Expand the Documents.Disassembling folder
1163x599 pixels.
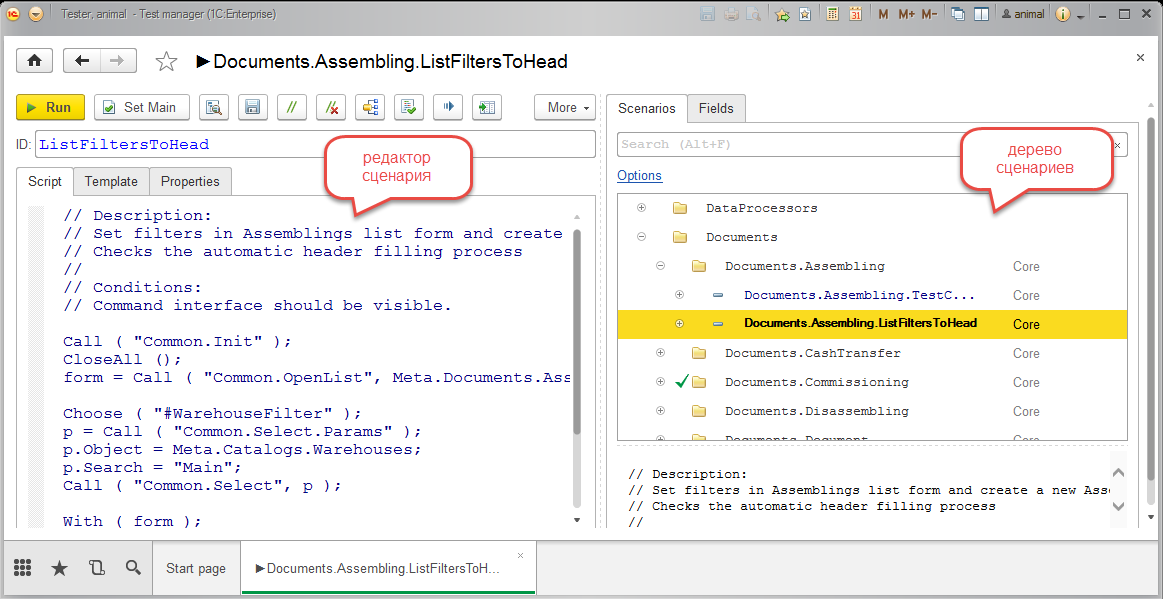point(660,411)
